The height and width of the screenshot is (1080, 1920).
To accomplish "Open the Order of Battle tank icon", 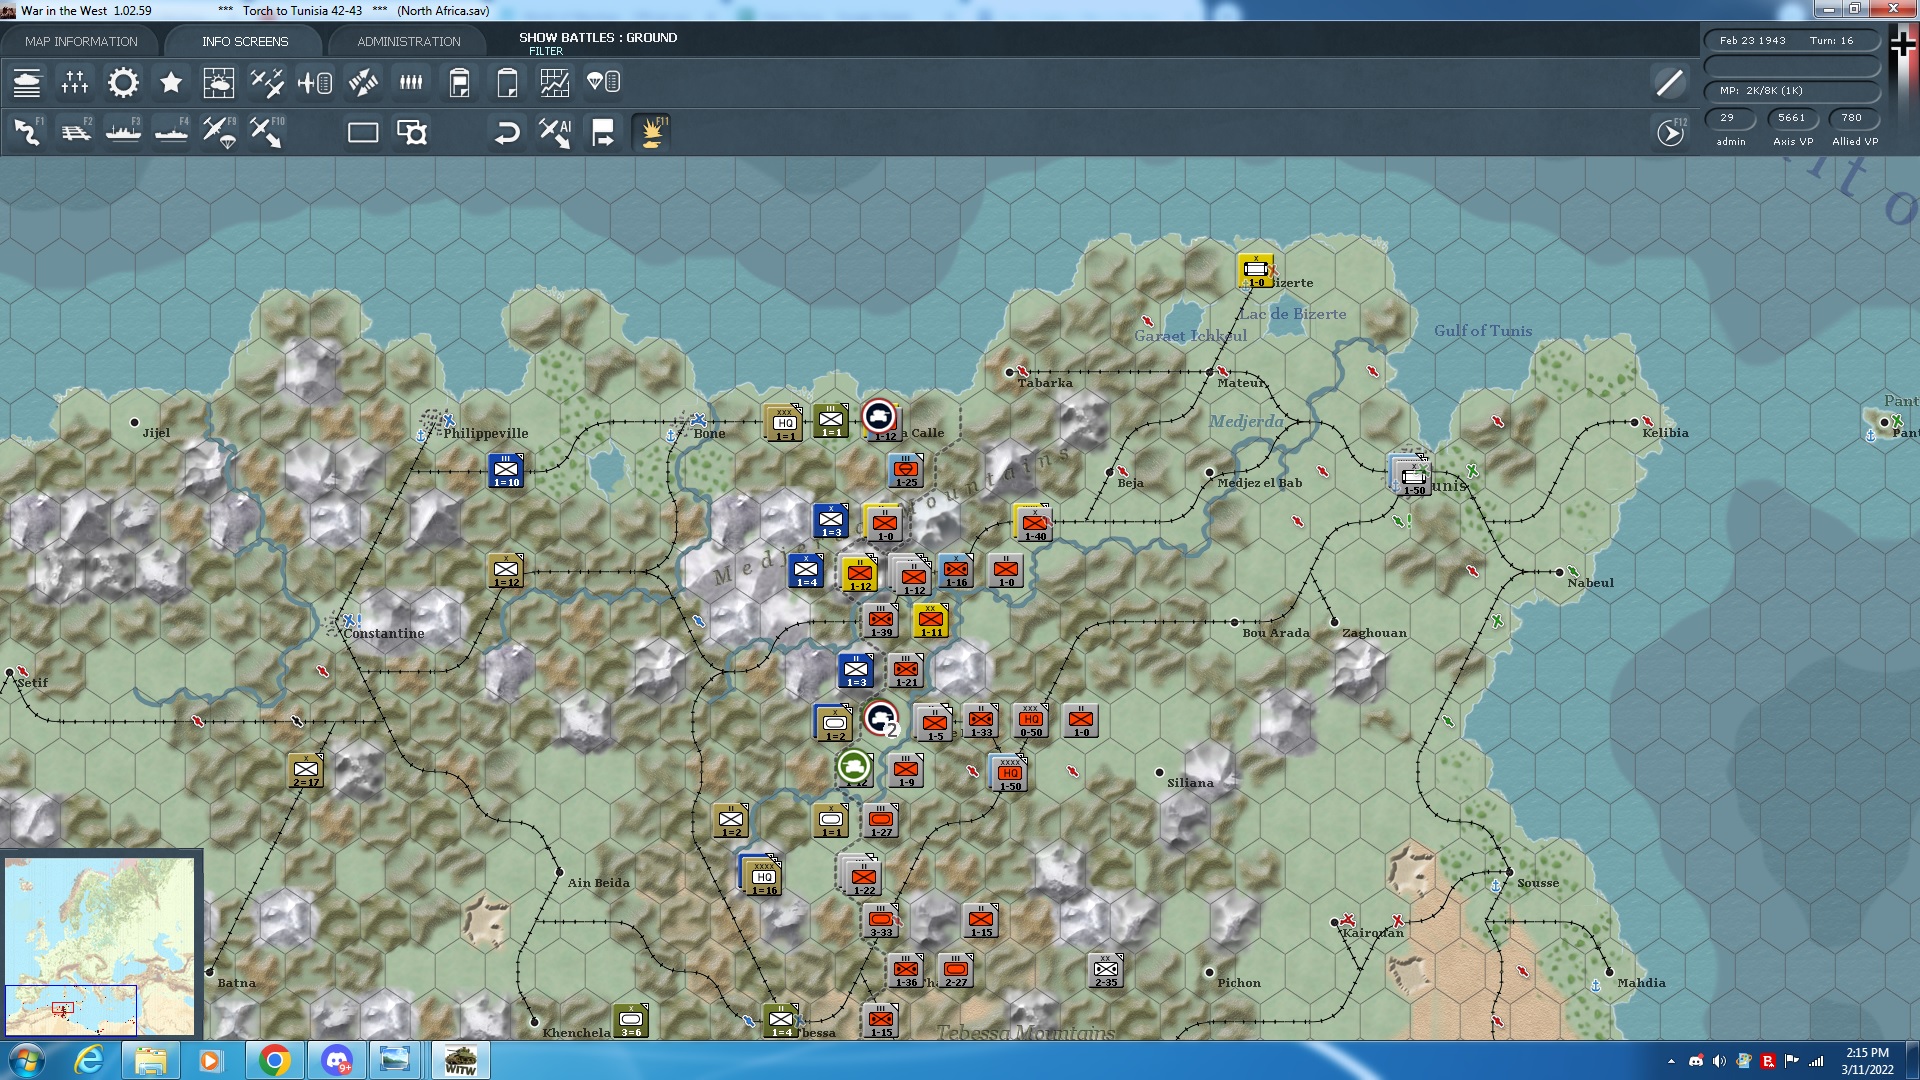I will tap(27, 82).
